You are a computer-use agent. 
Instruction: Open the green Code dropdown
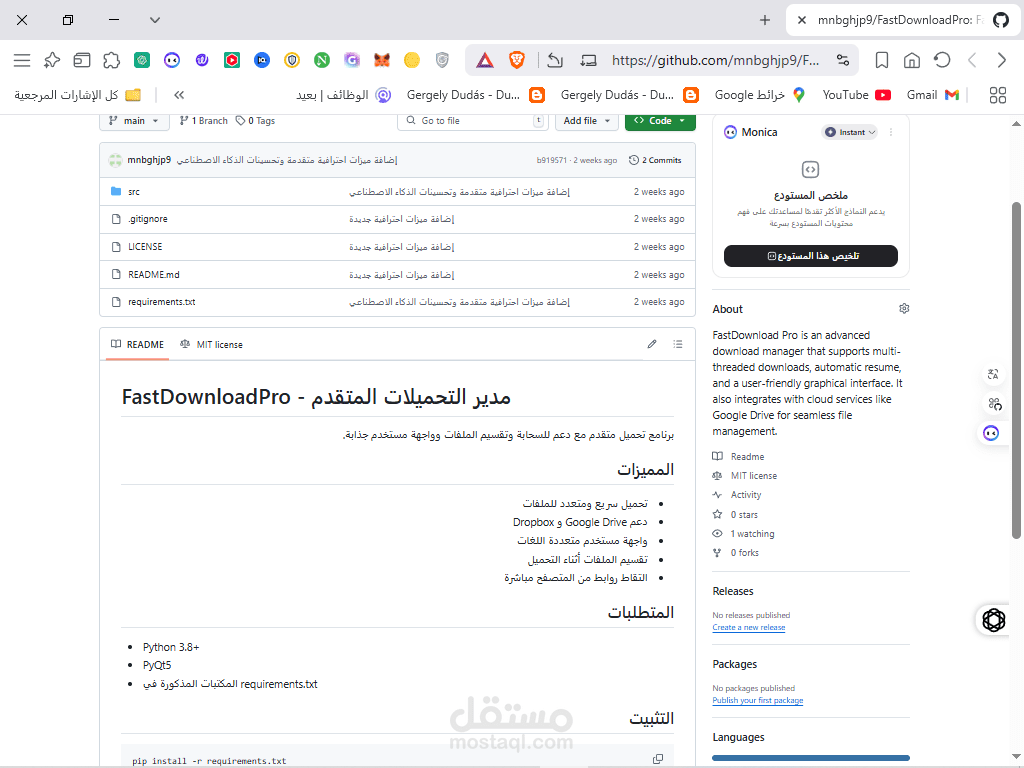coord(660,121)
